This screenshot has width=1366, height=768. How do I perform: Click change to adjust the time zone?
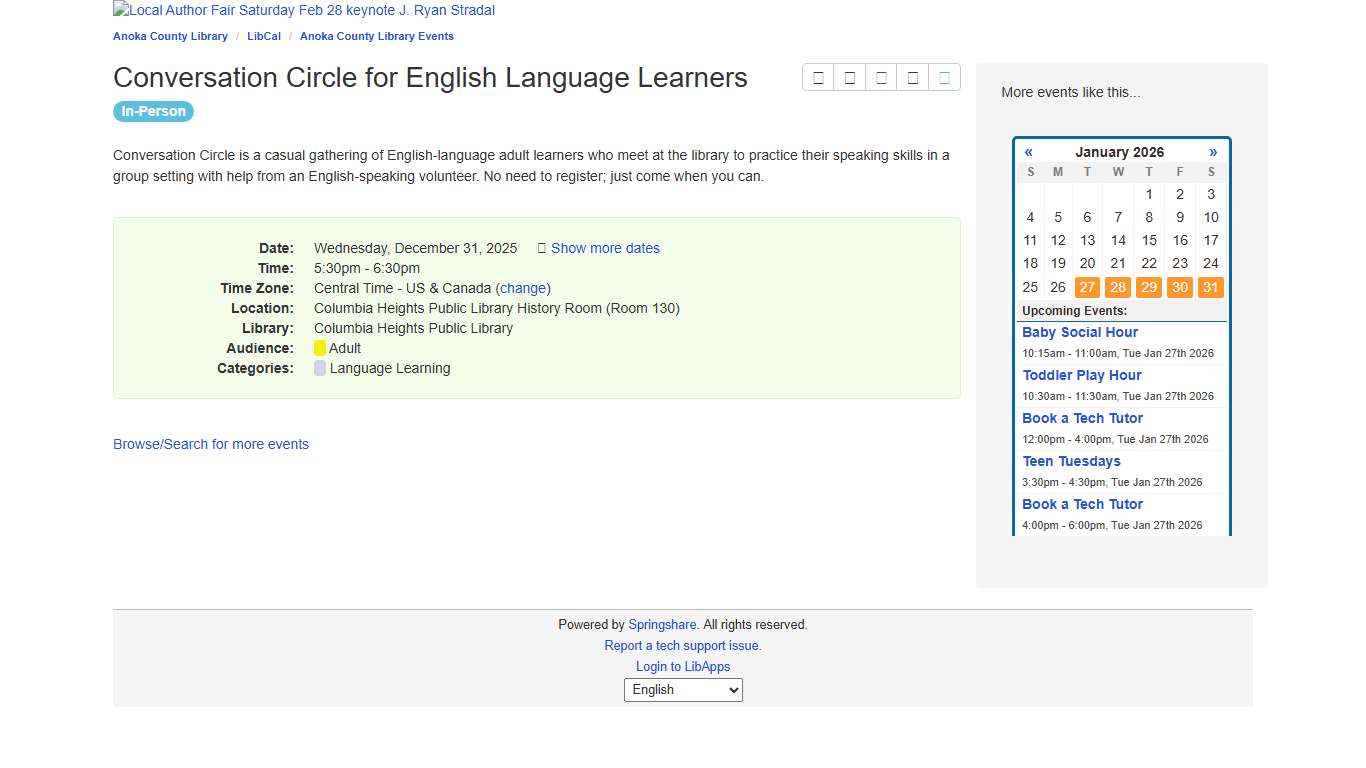pos(523,288)
